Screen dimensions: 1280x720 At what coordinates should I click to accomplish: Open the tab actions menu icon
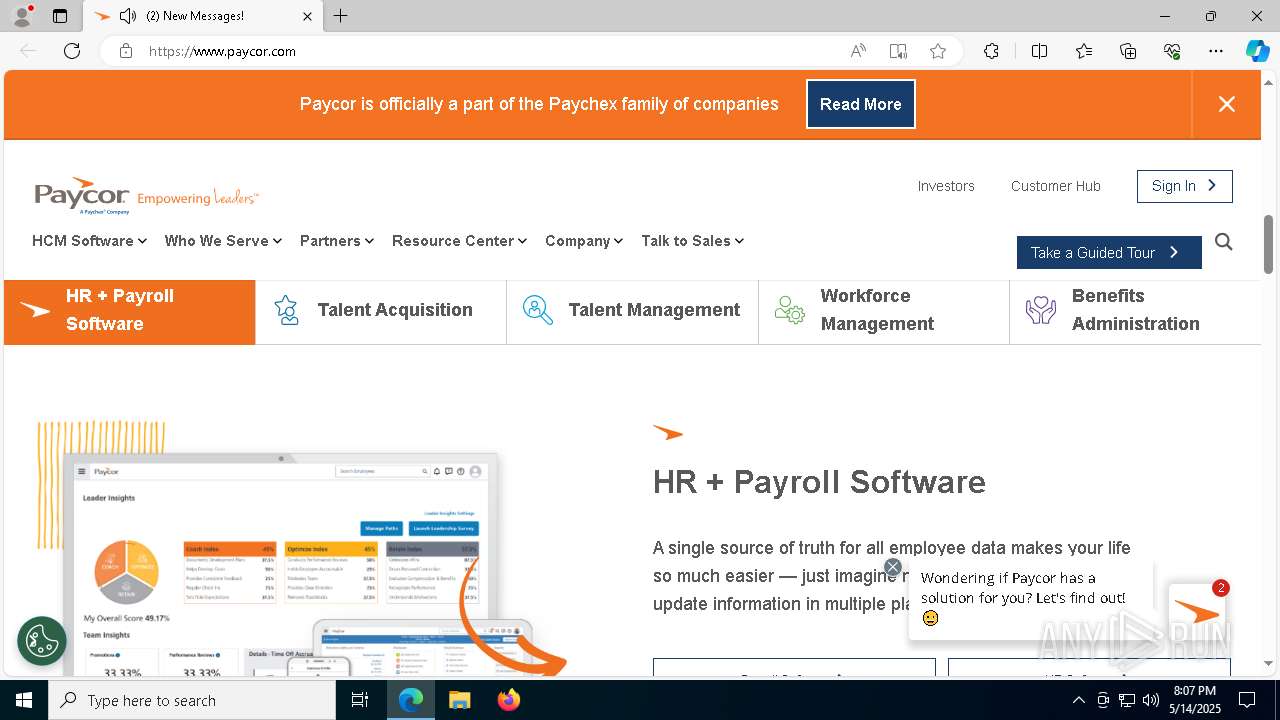pos(60,16)
